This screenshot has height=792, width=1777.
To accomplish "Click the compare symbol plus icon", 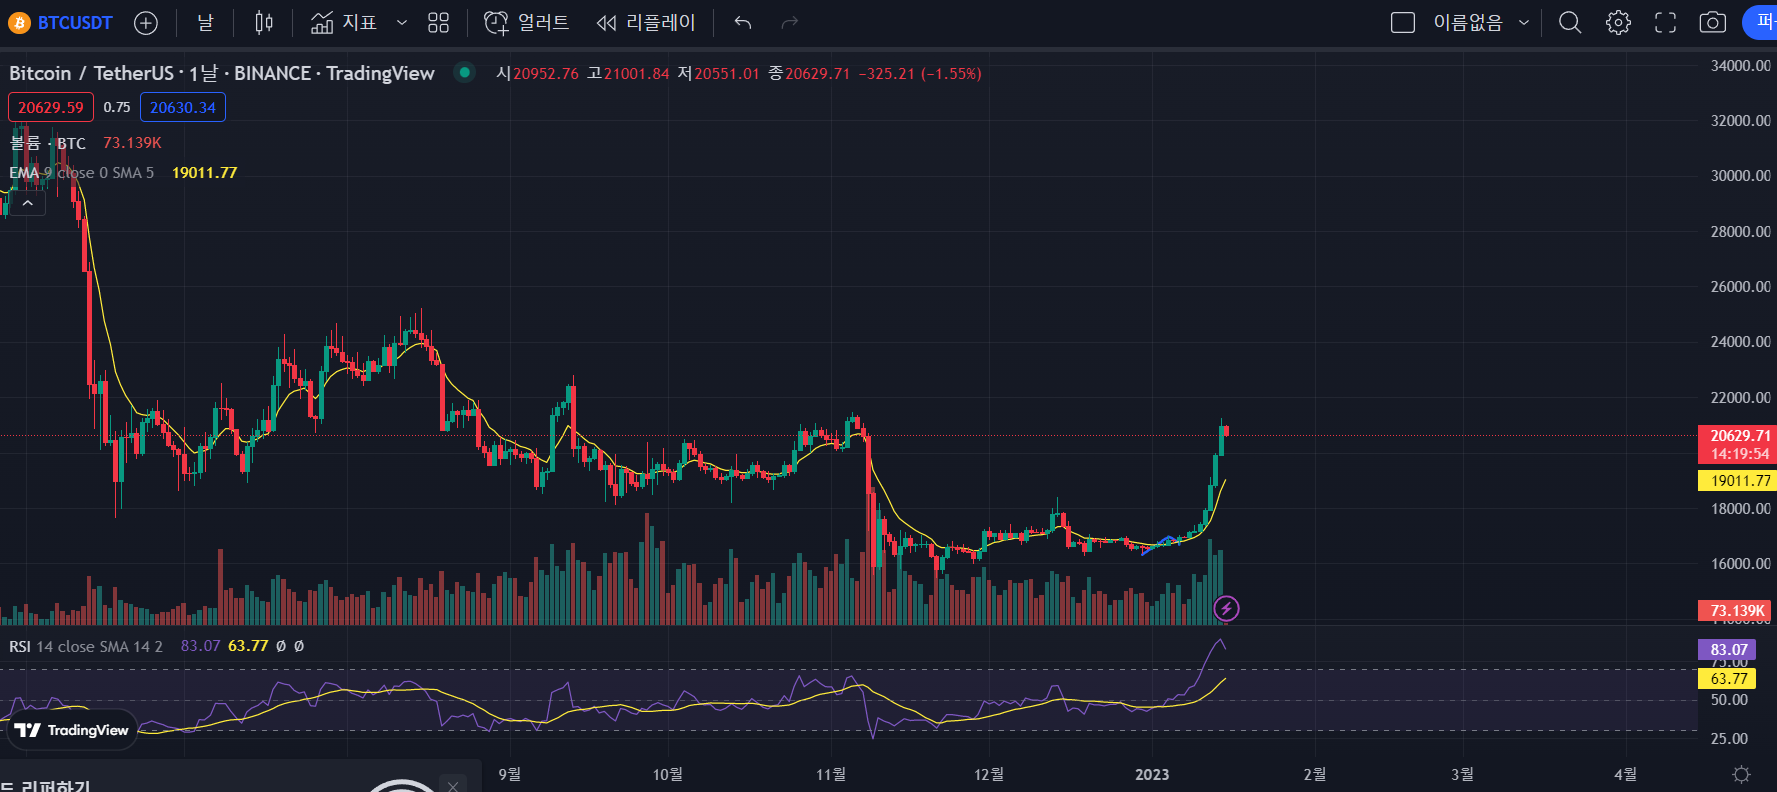I will click(x=146, y=22).
